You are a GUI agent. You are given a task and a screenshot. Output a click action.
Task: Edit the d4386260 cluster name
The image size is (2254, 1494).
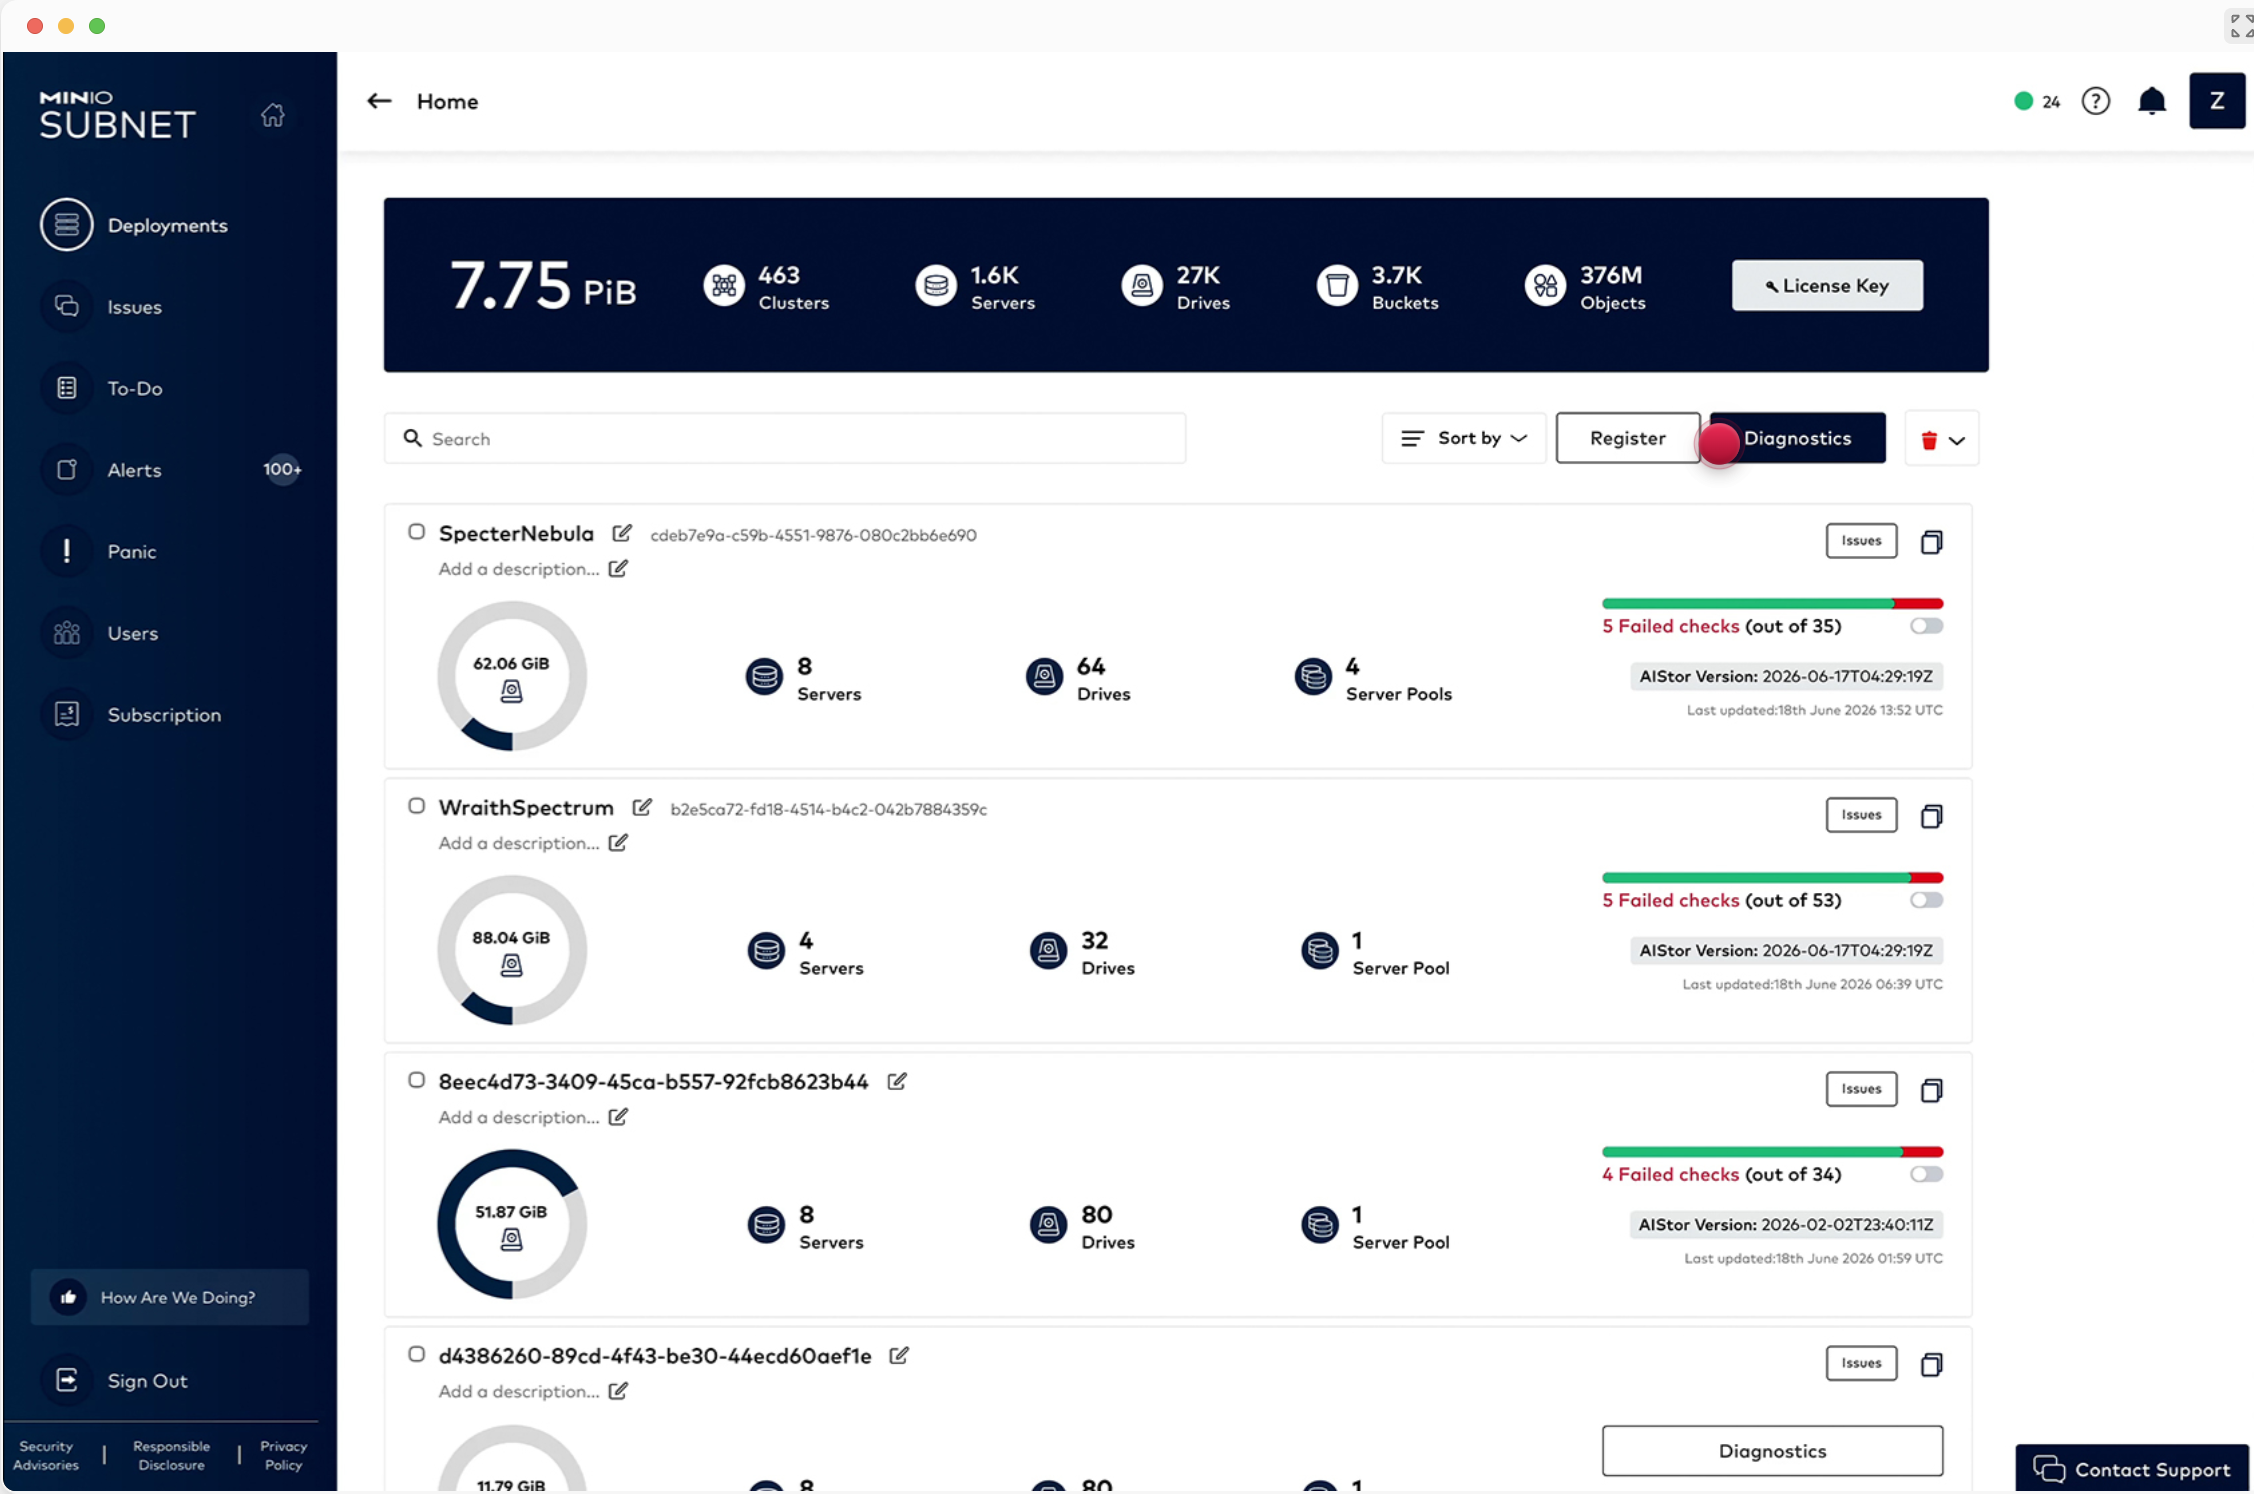click(899, 1355)
